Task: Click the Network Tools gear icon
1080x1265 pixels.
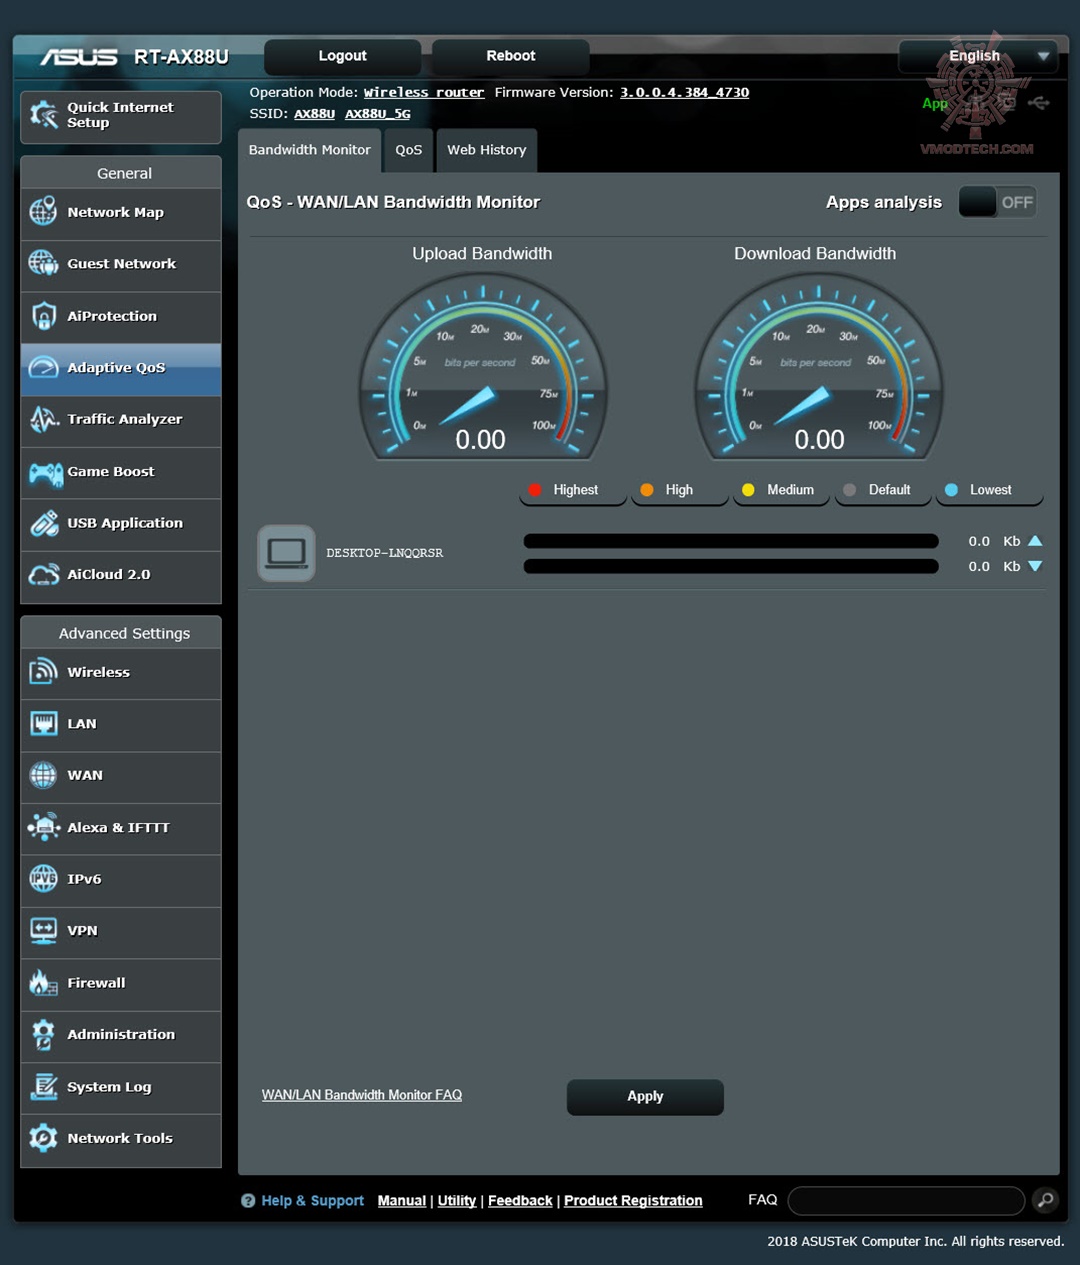Action: (x=43, y=1138)
